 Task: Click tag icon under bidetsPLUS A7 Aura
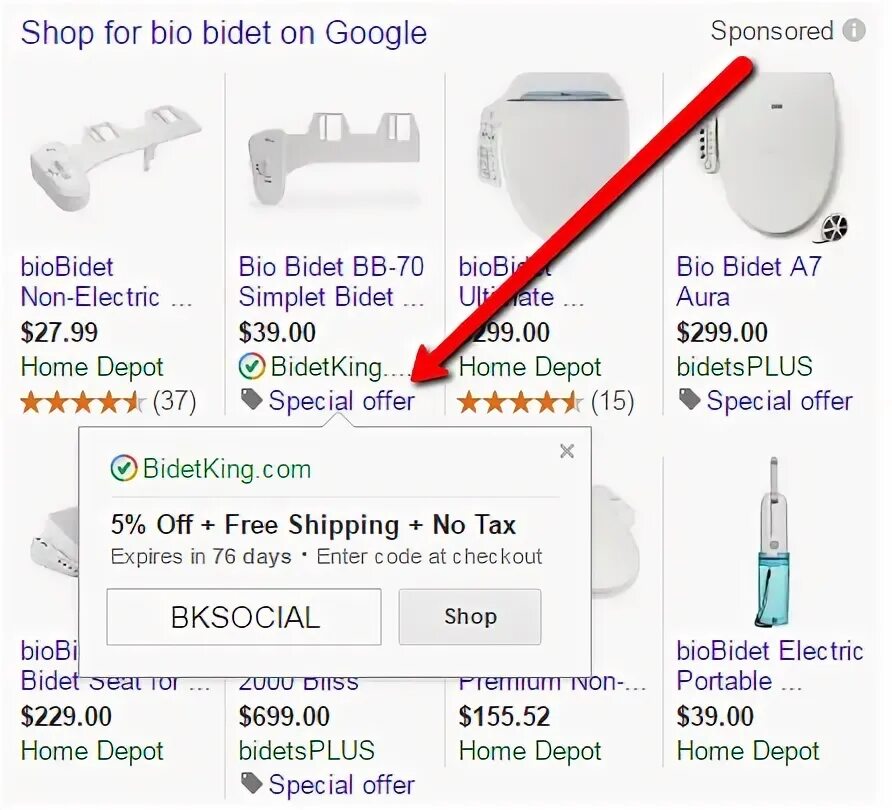[x=689, y=399]
